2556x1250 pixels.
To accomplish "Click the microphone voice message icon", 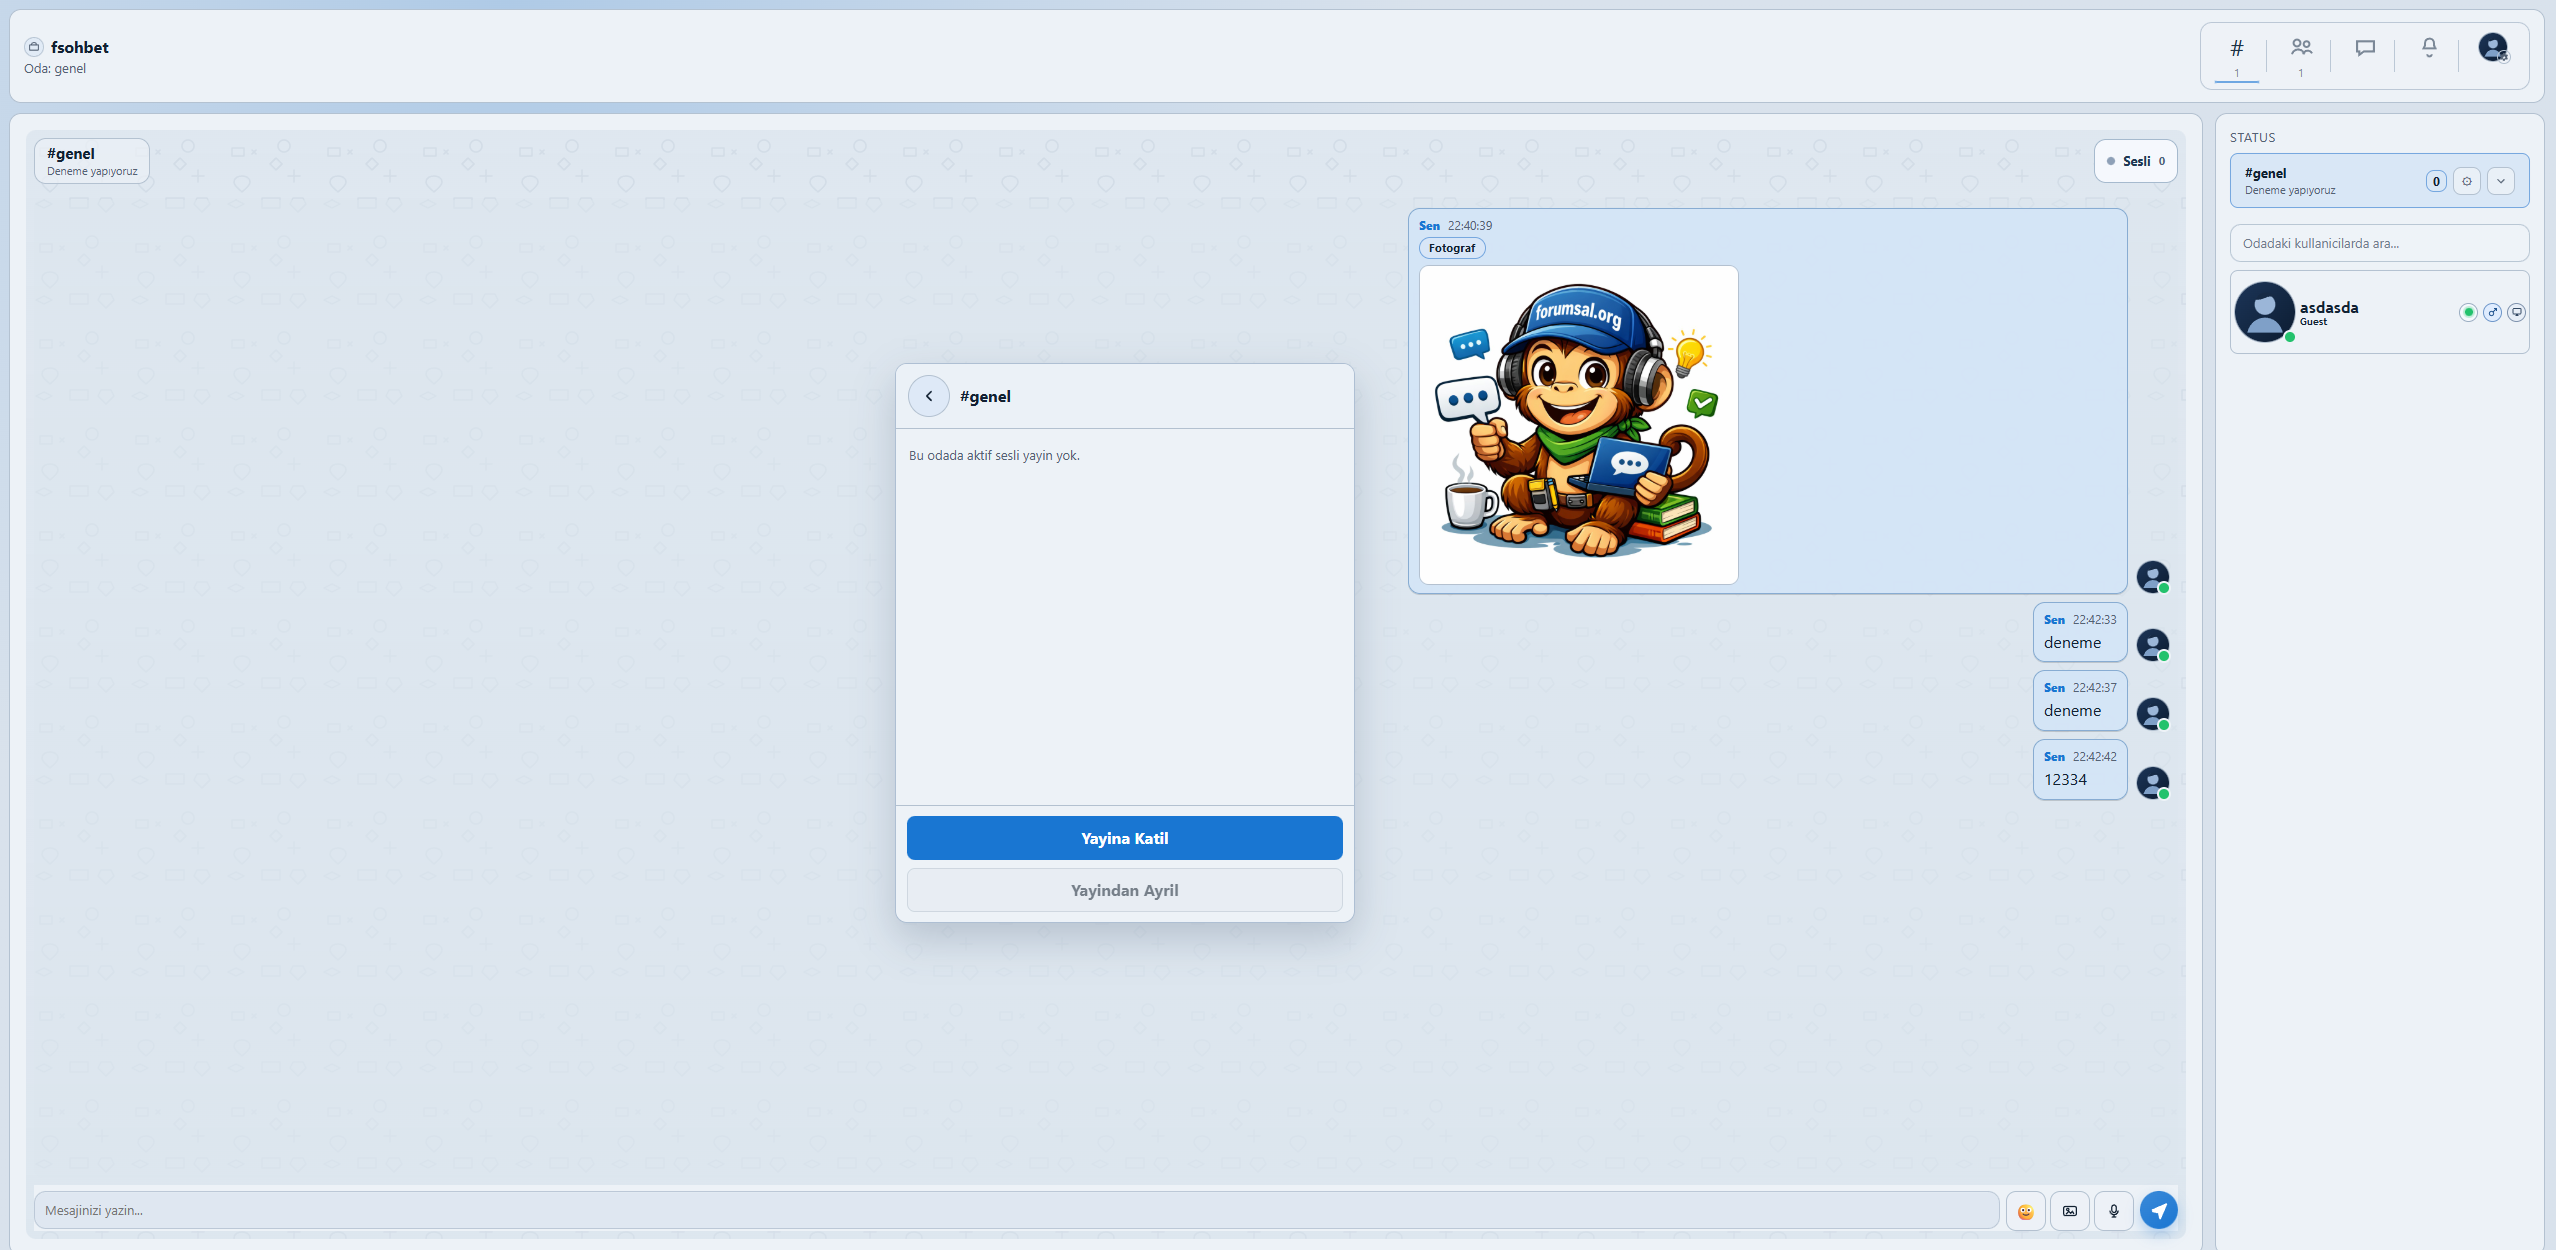I will tap(2113, 1211).
